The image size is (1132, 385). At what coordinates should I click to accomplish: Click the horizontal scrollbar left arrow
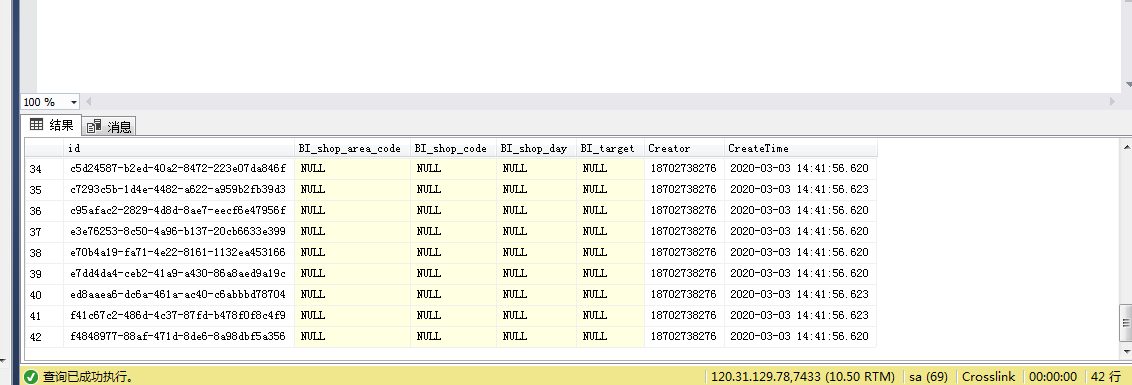(89, 102)
